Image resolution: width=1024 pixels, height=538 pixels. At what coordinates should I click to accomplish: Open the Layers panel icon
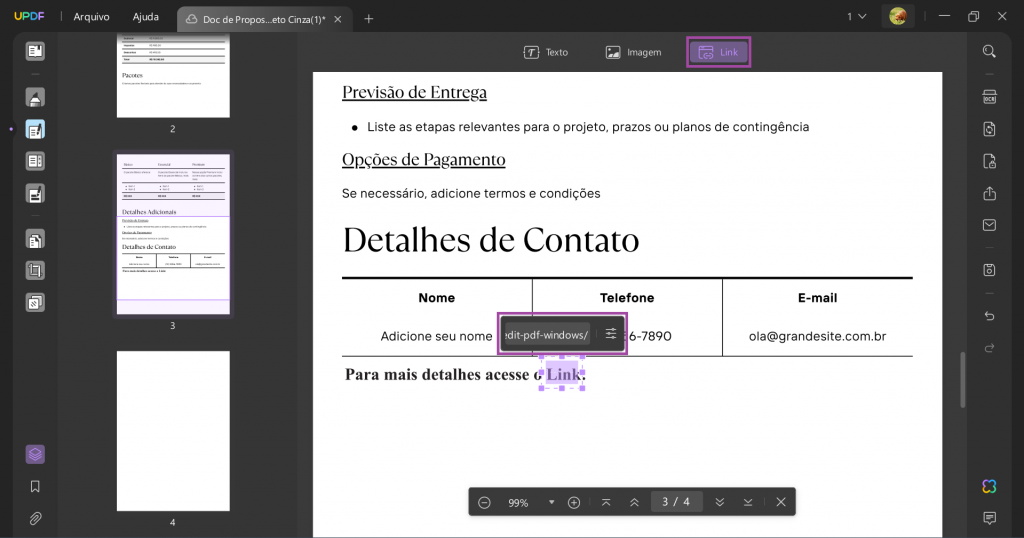pyautogui.click(x=35, y=454)
